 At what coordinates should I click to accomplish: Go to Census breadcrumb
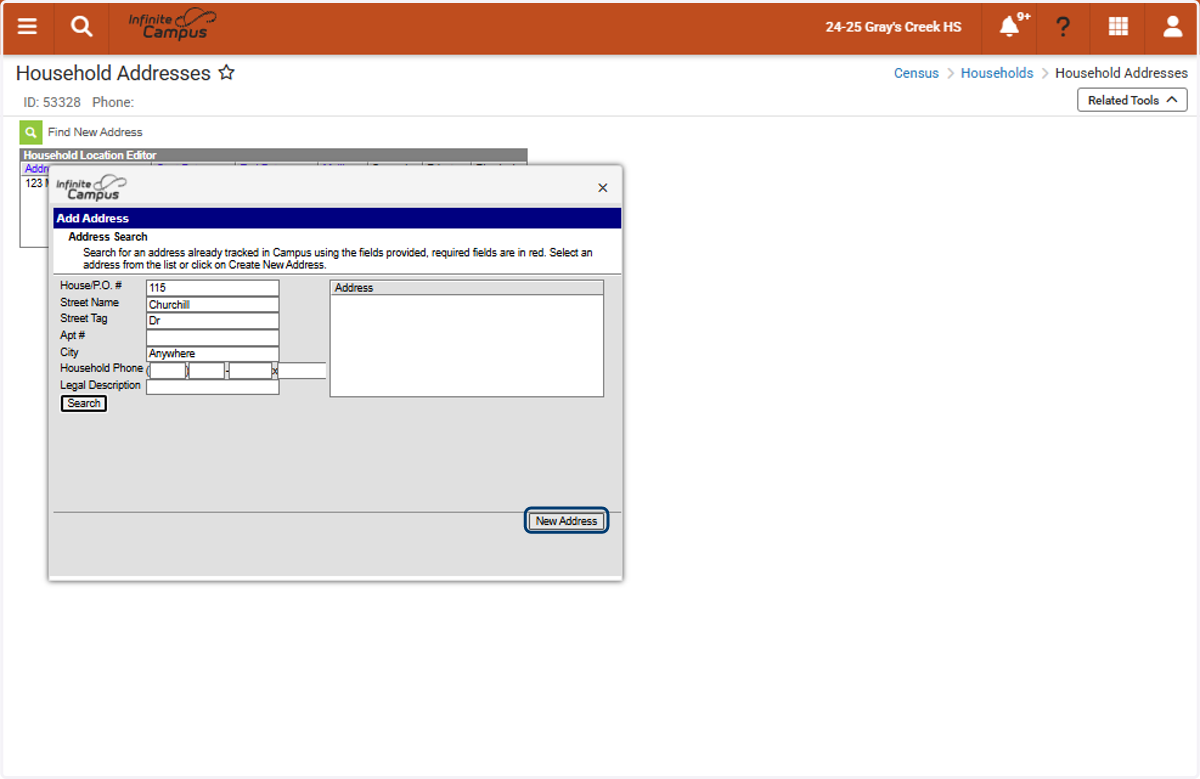pos(916,73)
